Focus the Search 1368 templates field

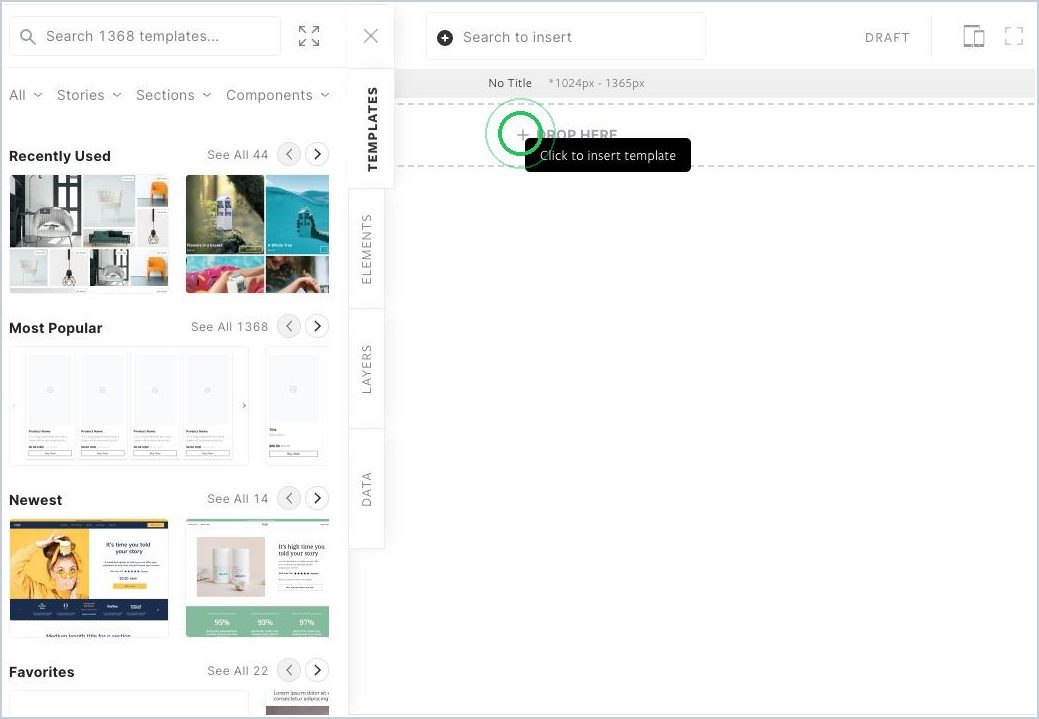pyautogui.click(x=145, y=36)
